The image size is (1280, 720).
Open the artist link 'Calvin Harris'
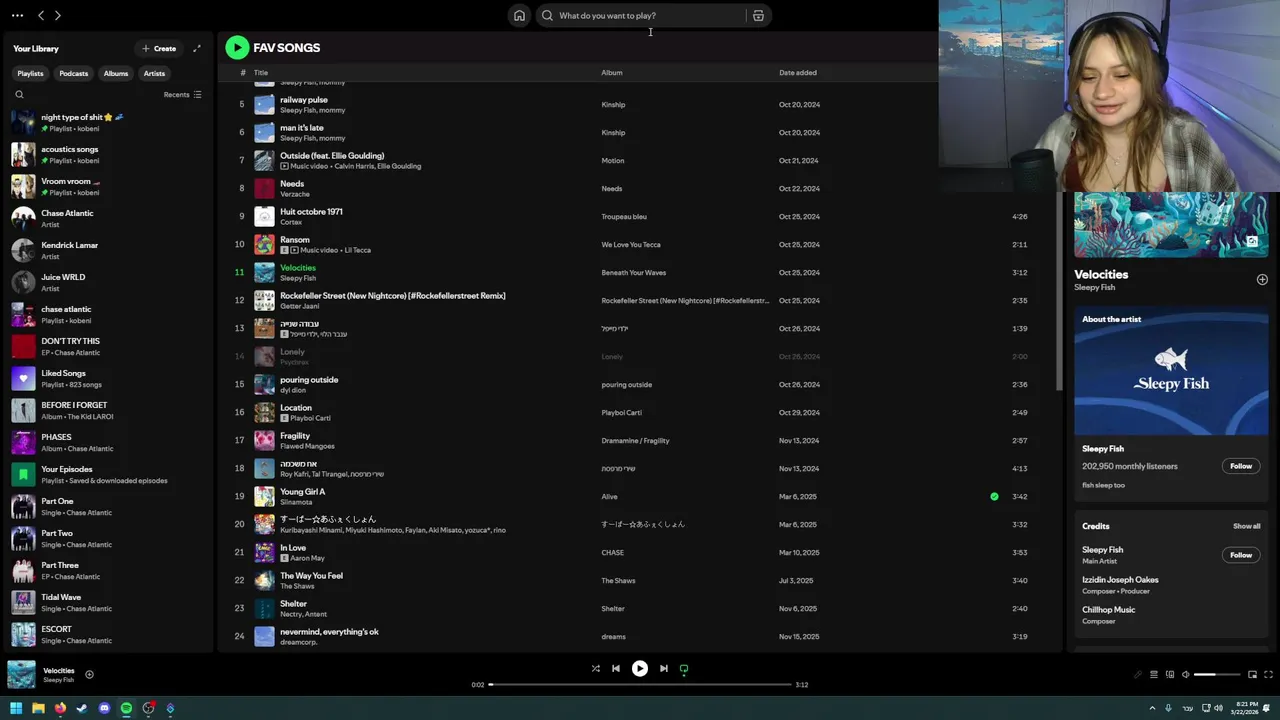coord(356,166)
